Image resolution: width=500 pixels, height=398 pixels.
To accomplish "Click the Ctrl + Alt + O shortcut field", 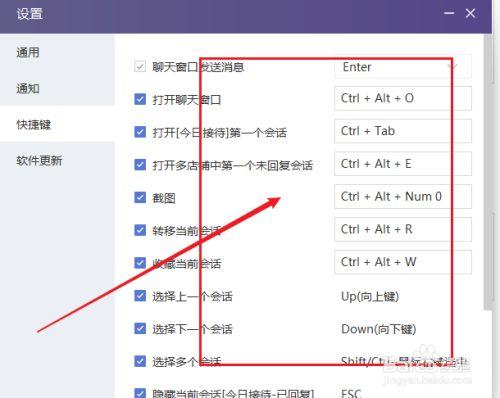I will 403,98.
